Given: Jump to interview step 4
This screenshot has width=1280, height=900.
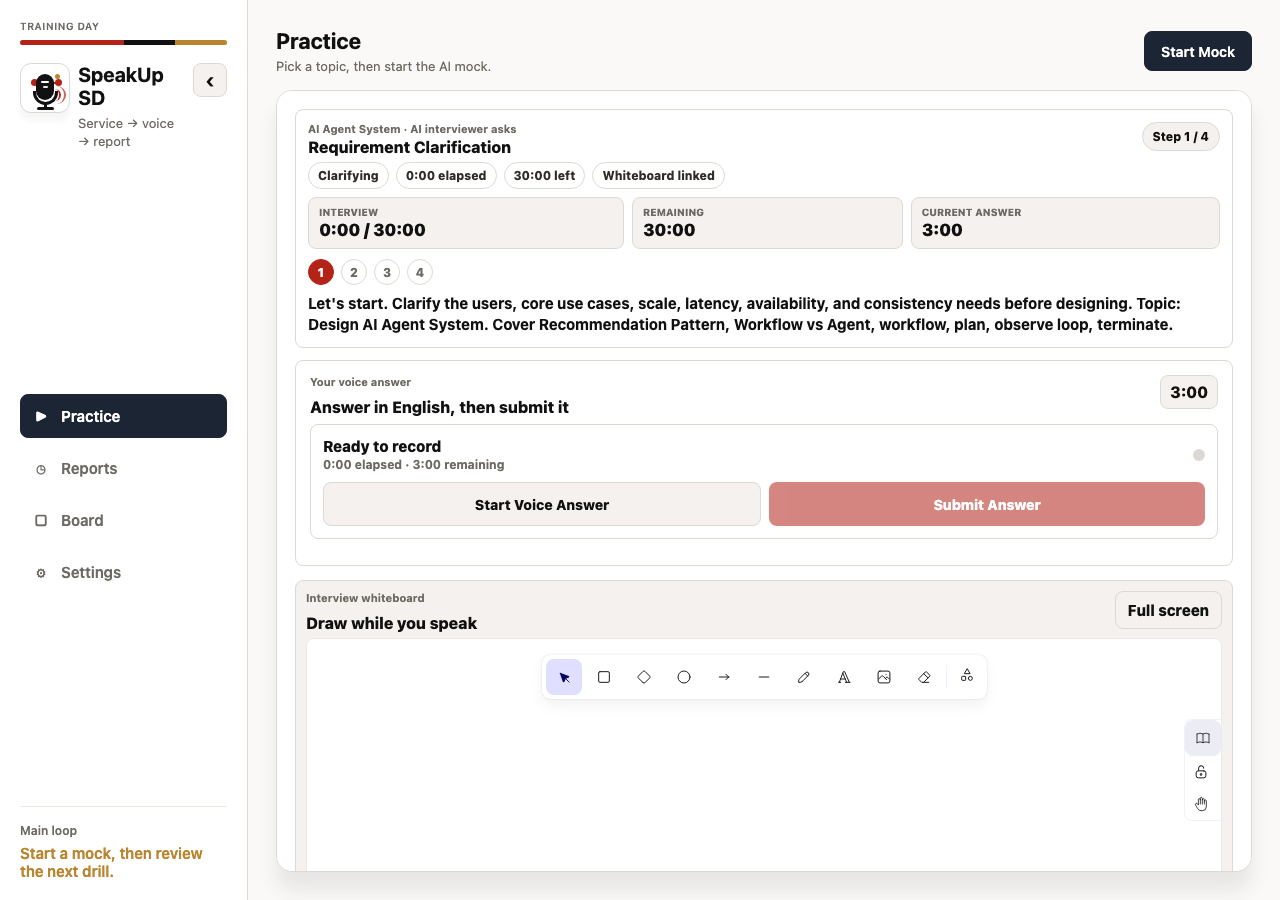Looking at the screenshot, I should pyautogui.click(x=420, y=272).
